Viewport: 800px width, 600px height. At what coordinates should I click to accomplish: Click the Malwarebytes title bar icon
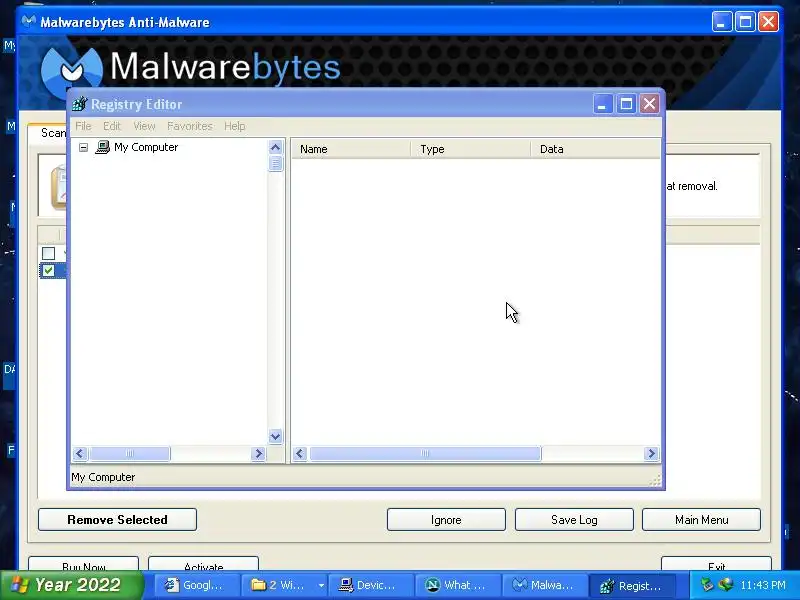coord(29,21)
